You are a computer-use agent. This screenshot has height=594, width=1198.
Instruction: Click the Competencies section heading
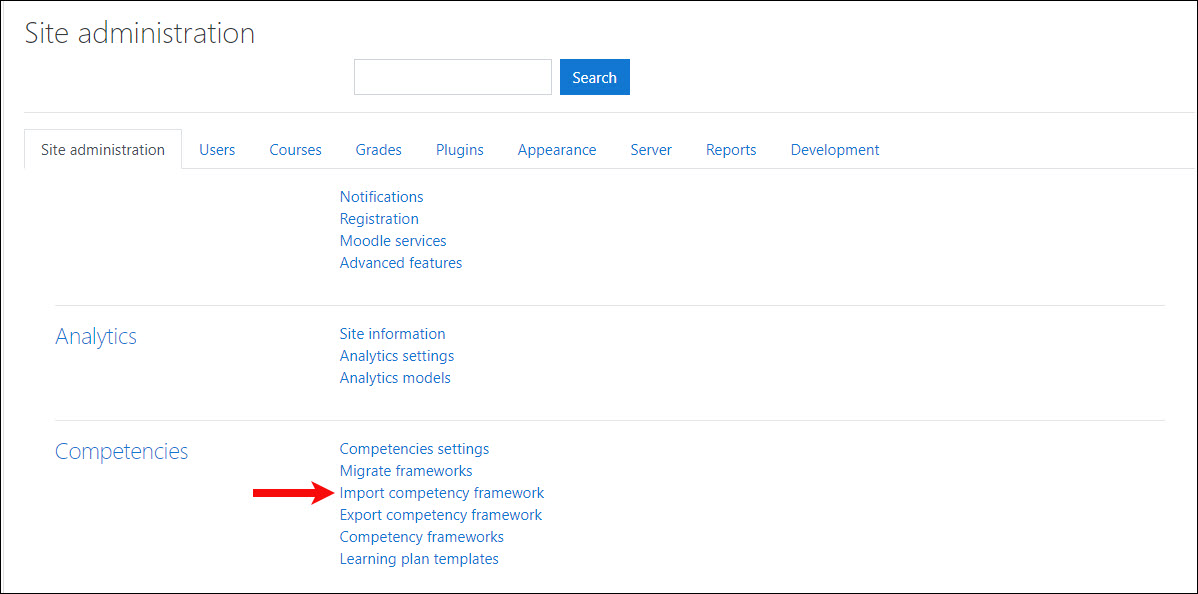coord(121,451)
